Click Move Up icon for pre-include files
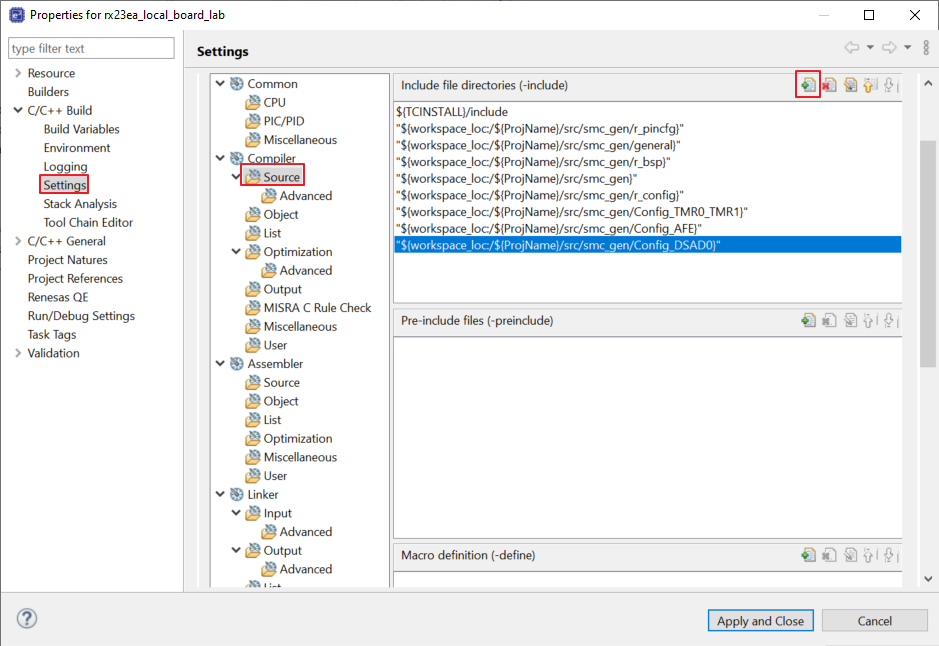The image size is (939, 646). pyautogui.click(x=870, y=320)
